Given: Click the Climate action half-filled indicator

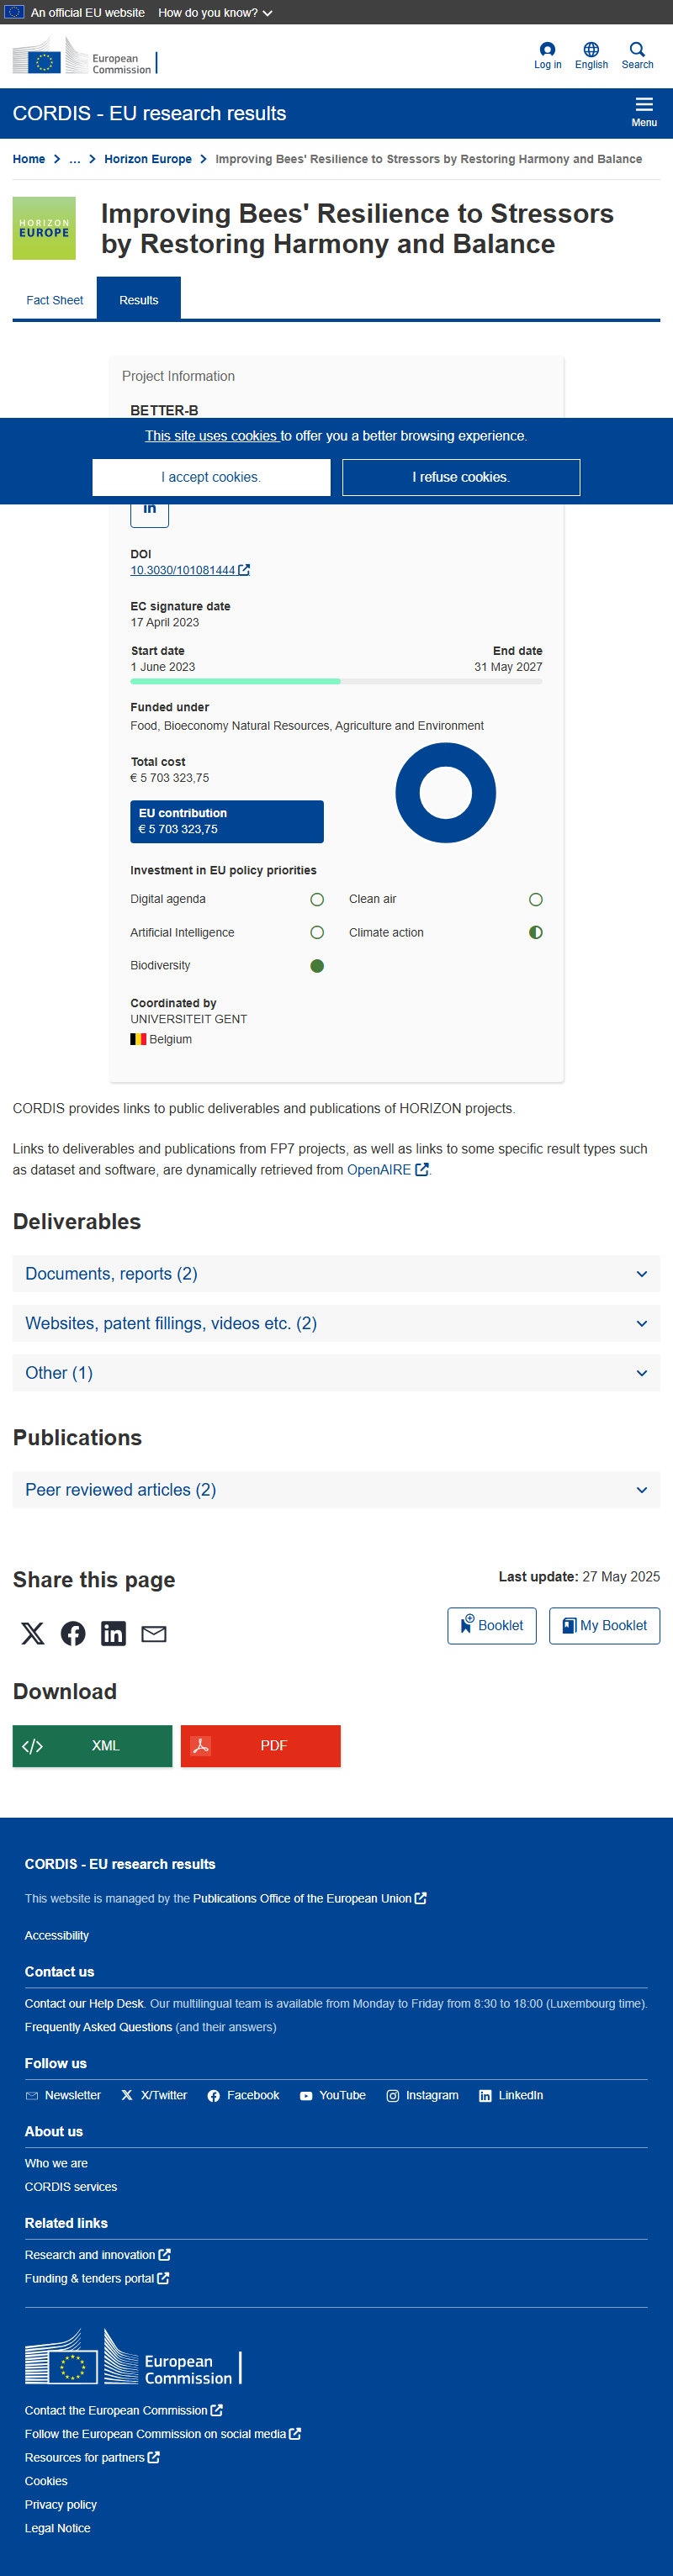Looking at the screenshot, I should click(x=536, y=933).
